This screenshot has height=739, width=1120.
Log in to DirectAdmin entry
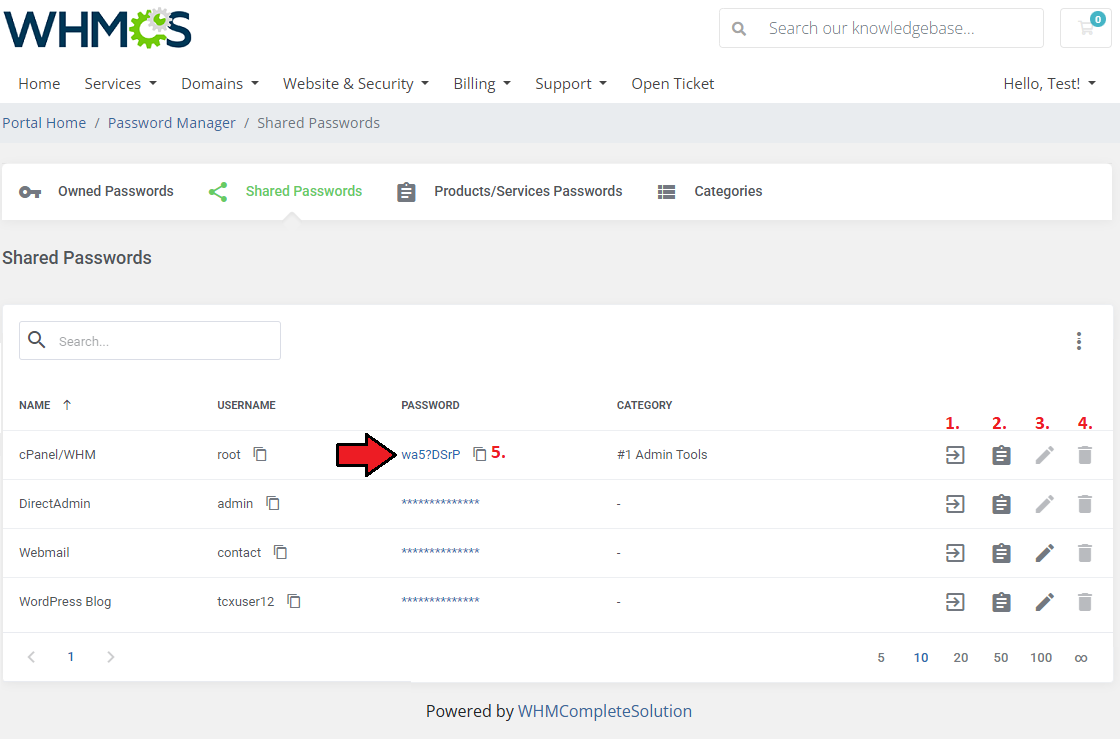pos(955,504)
